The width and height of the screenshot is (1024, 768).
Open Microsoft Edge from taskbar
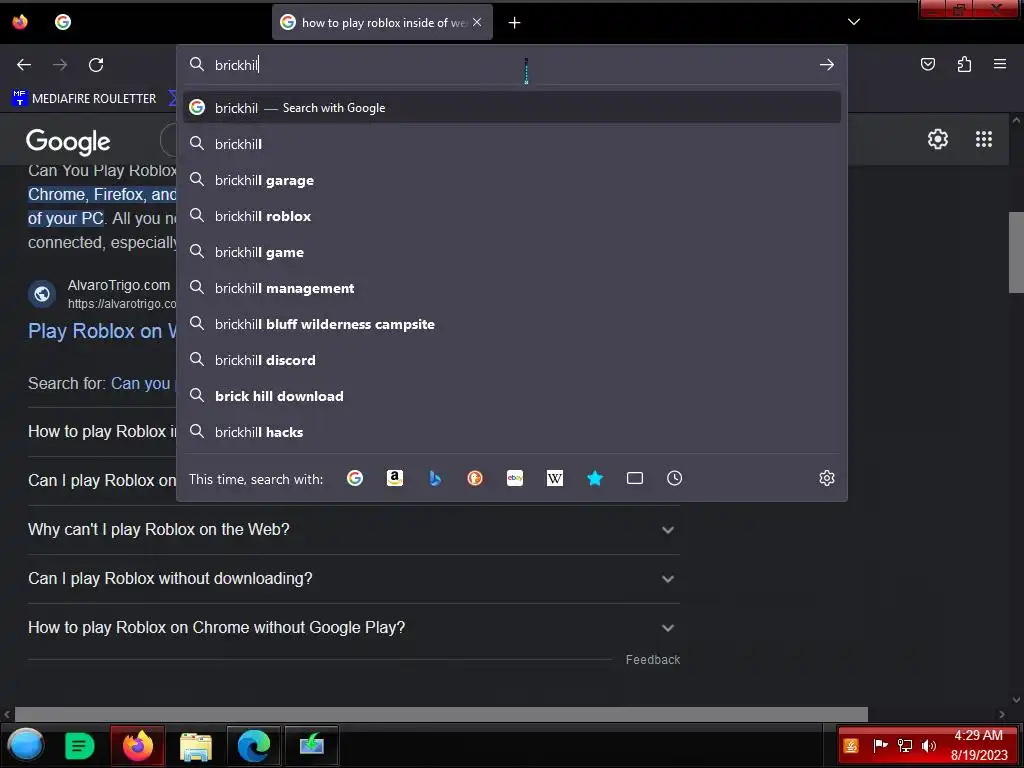point(254,745)
